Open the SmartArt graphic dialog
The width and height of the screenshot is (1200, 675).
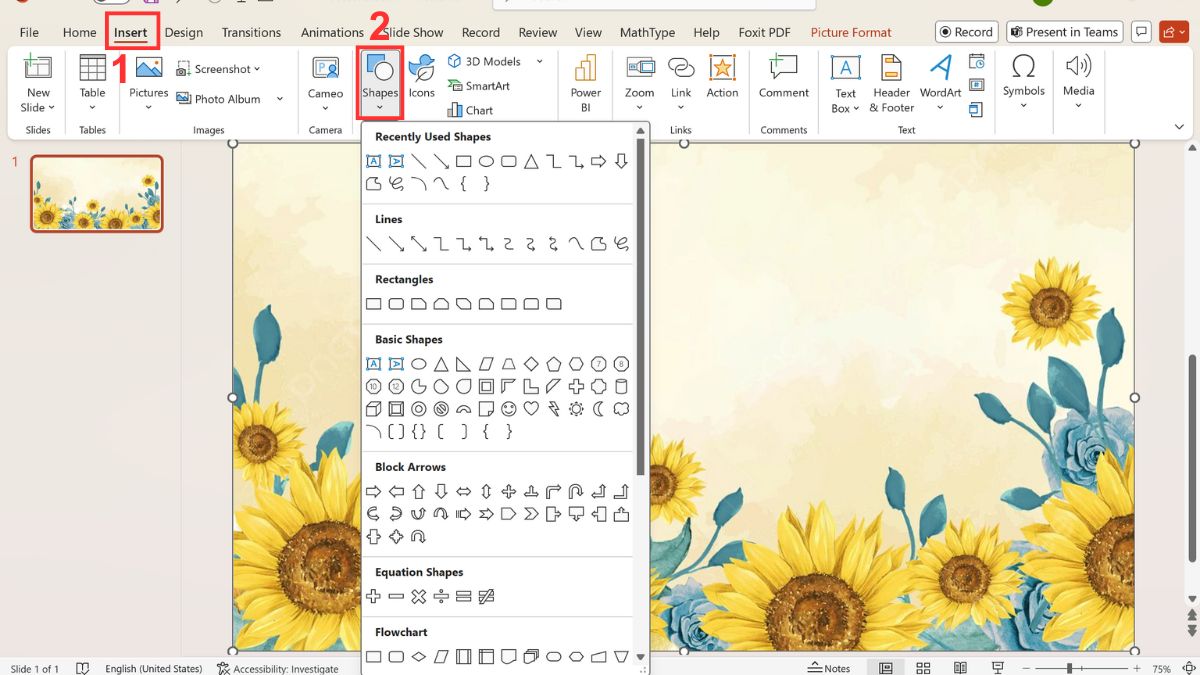pyautogui.click(x=479, y=86)
